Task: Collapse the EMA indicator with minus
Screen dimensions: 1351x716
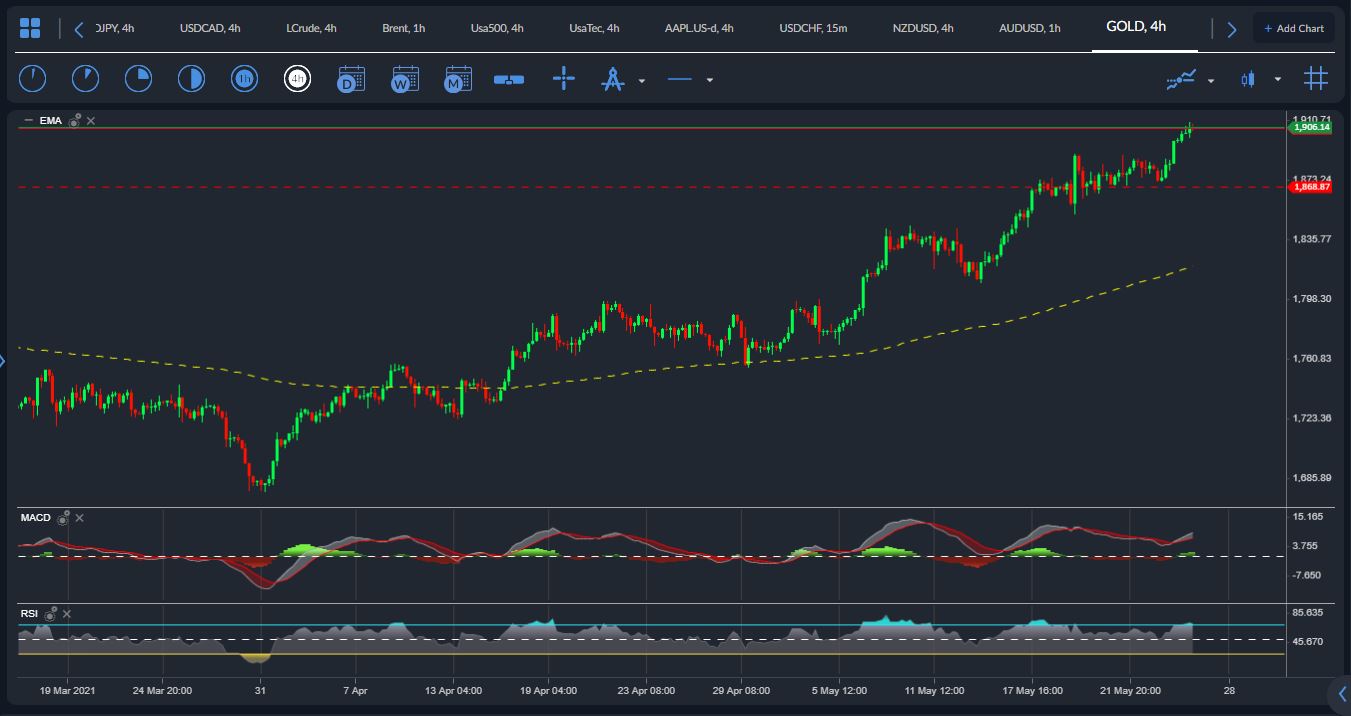Action: [x=28, y=121]
